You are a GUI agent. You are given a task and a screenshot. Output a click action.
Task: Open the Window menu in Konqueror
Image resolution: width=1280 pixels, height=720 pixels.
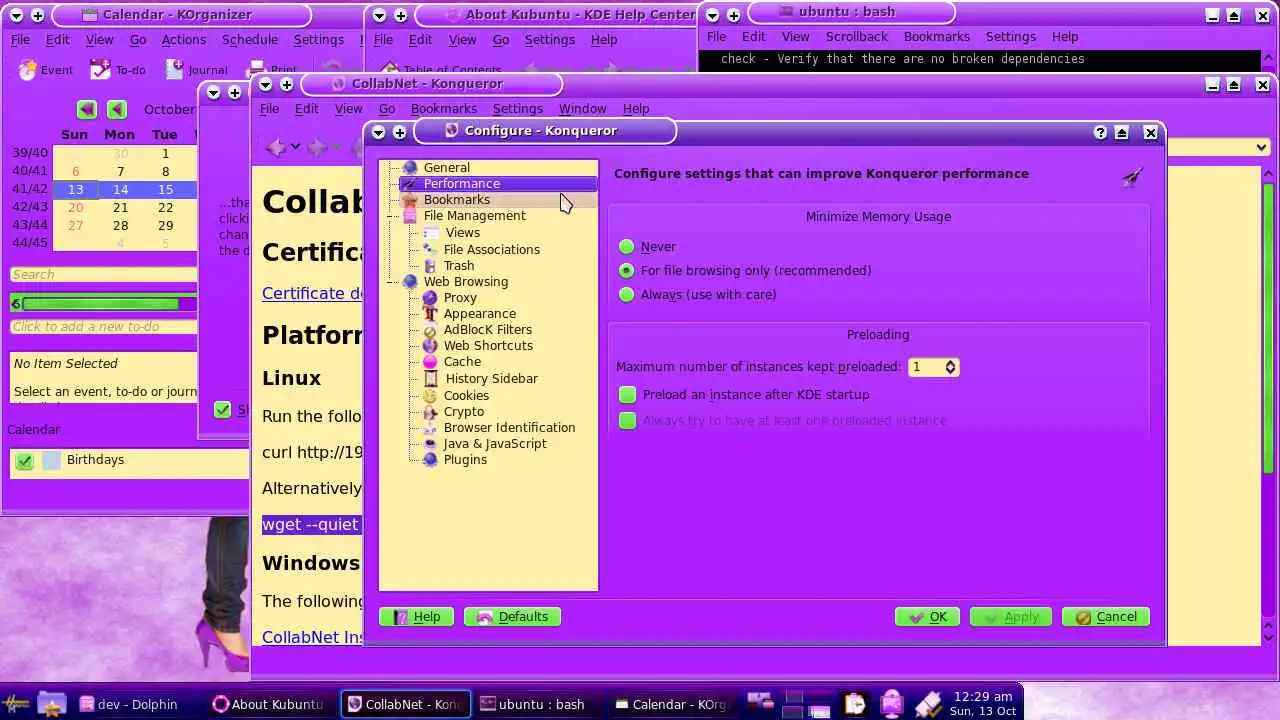coord(582,108)
